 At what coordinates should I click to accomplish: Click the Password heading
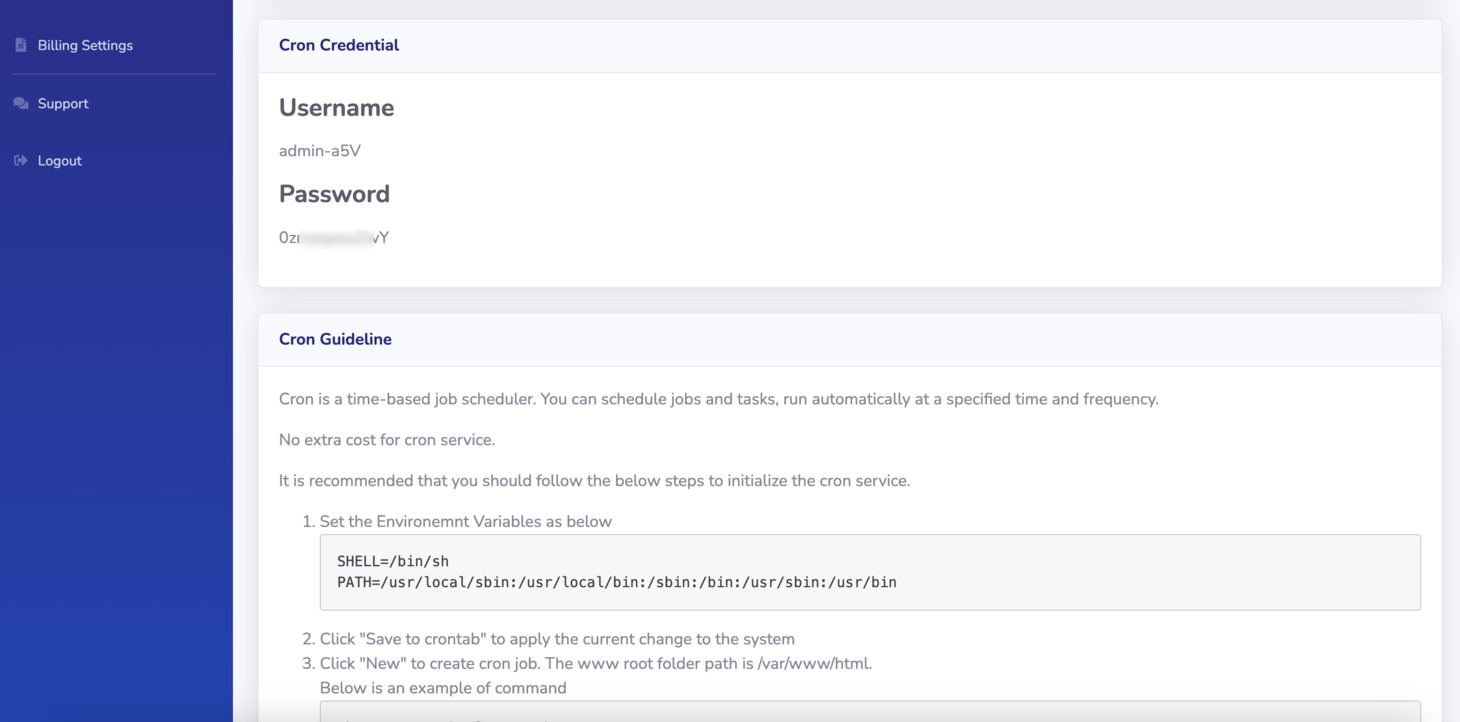tap(334, 194)
